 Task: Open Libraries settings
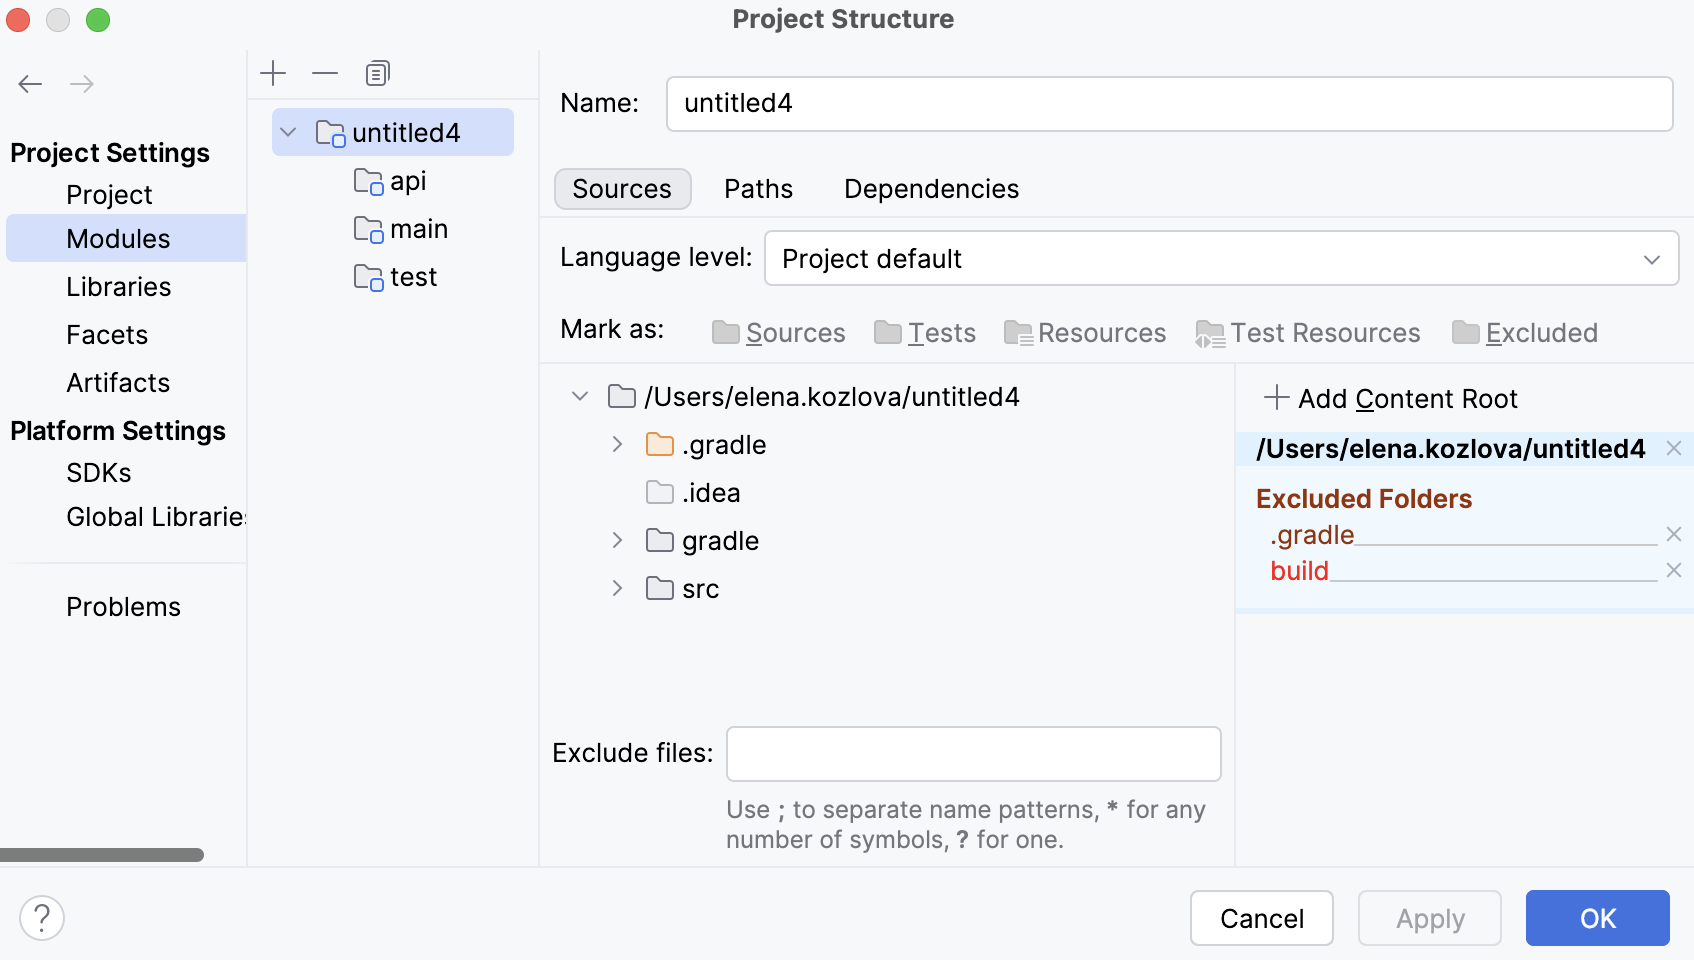coord(118,287)
